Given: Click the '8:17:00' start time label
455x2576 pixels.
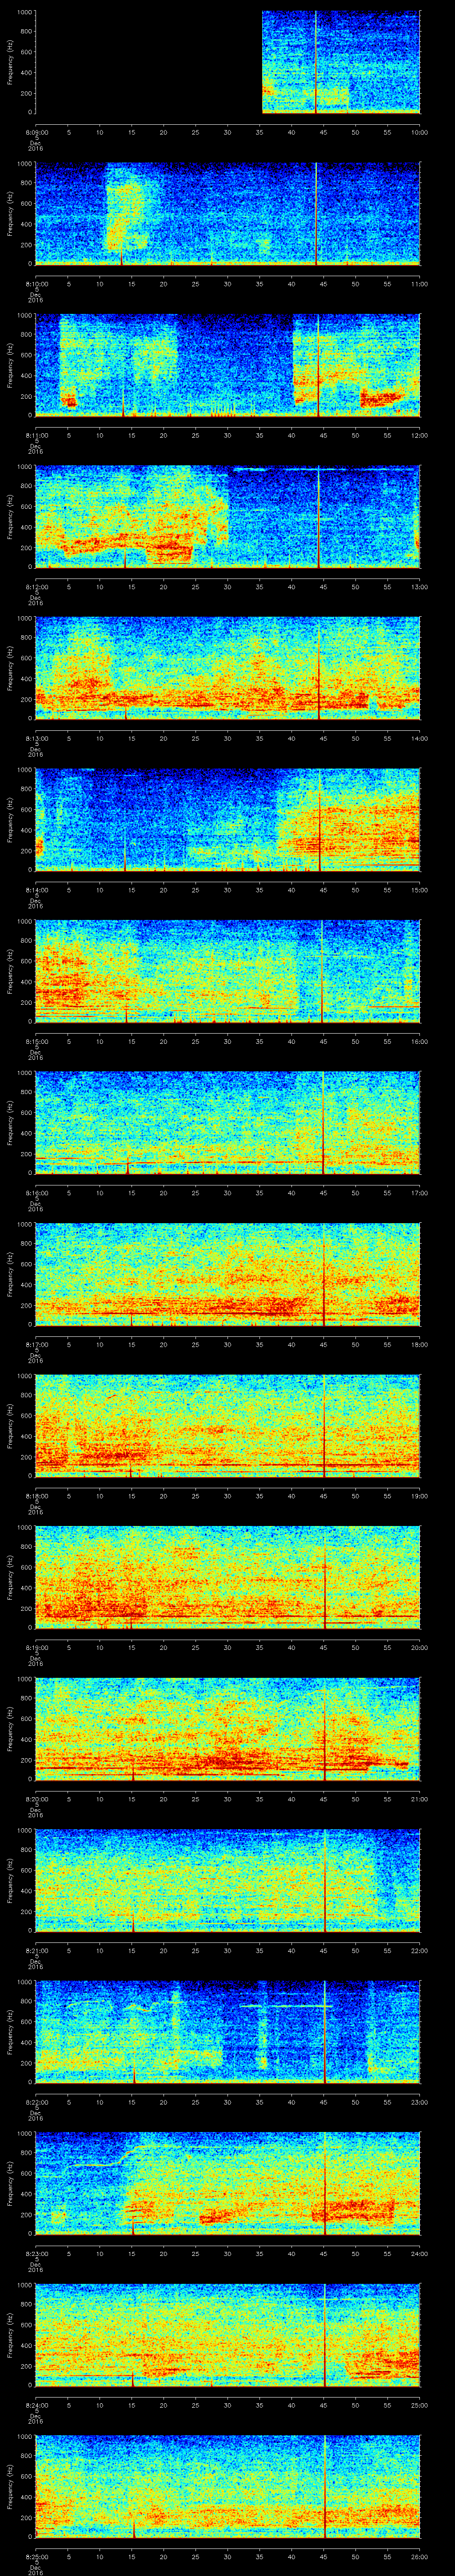Looking at the screenshot, I should pyautogui.click(x=36, y=1344).
